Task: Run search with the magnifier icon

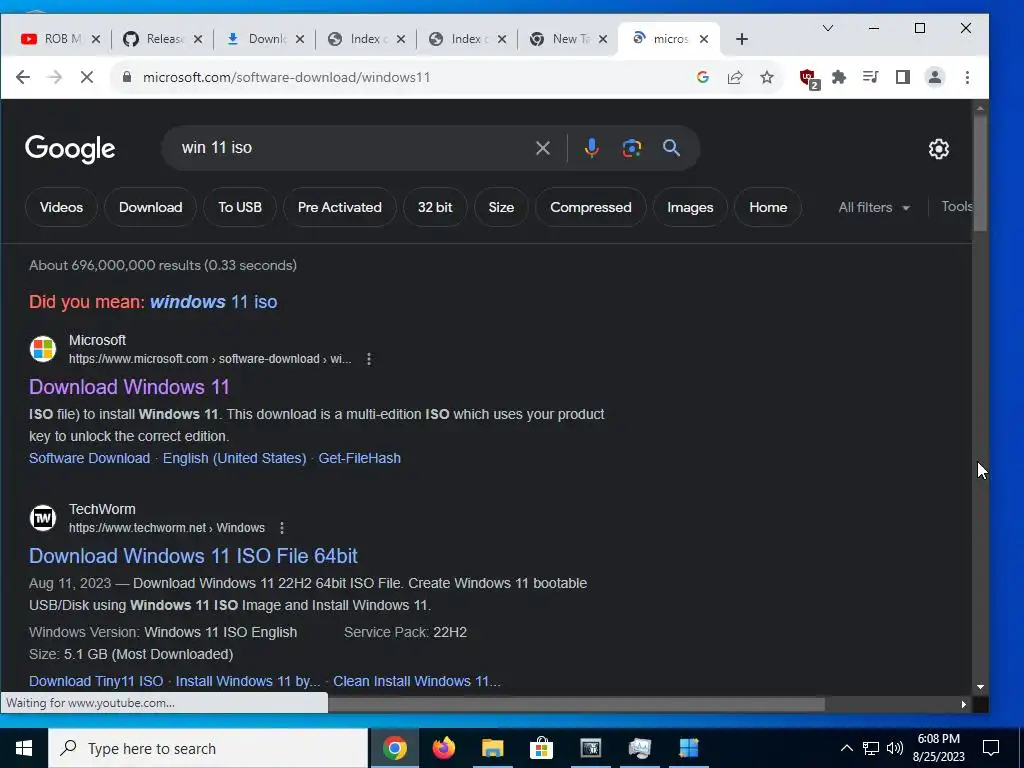Action: [671, 148]
